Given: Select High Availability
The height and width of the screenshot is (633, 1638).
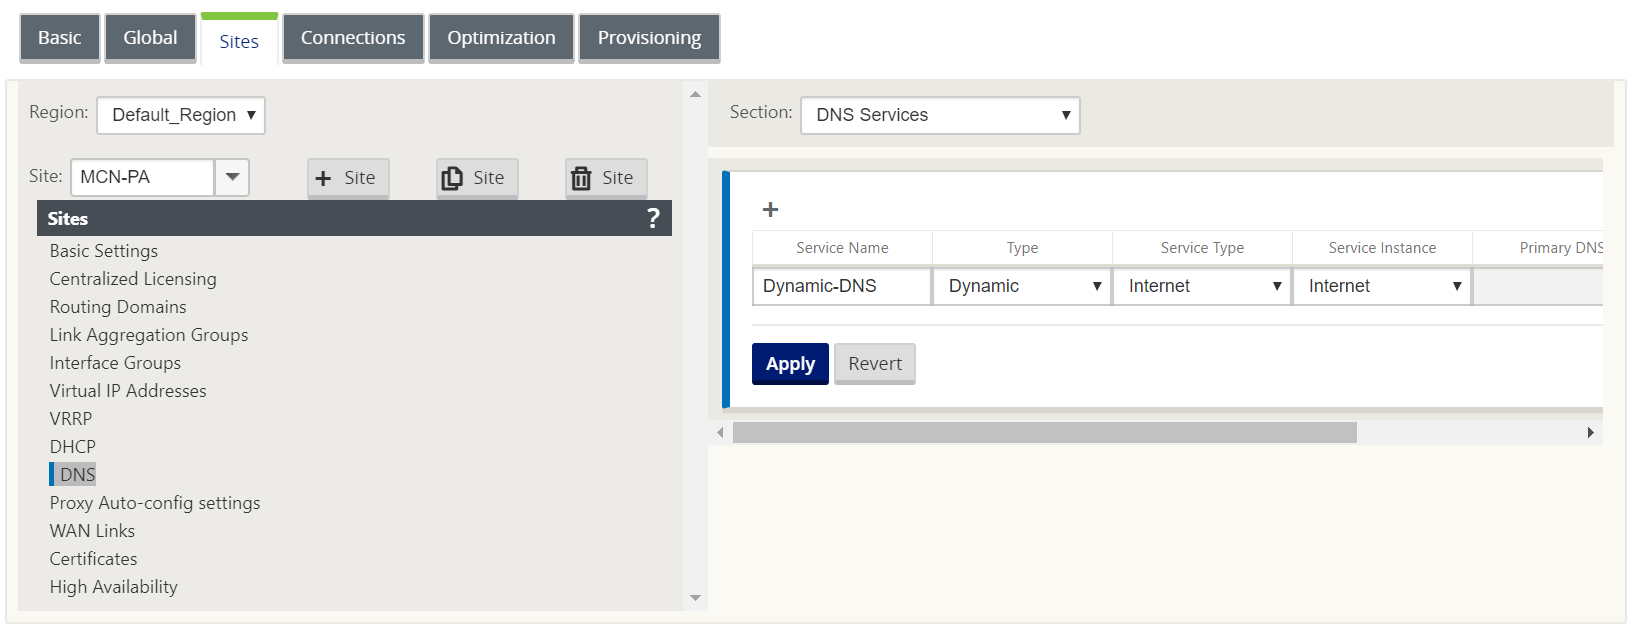Looking at the screenshot, I should click(114, 587).
